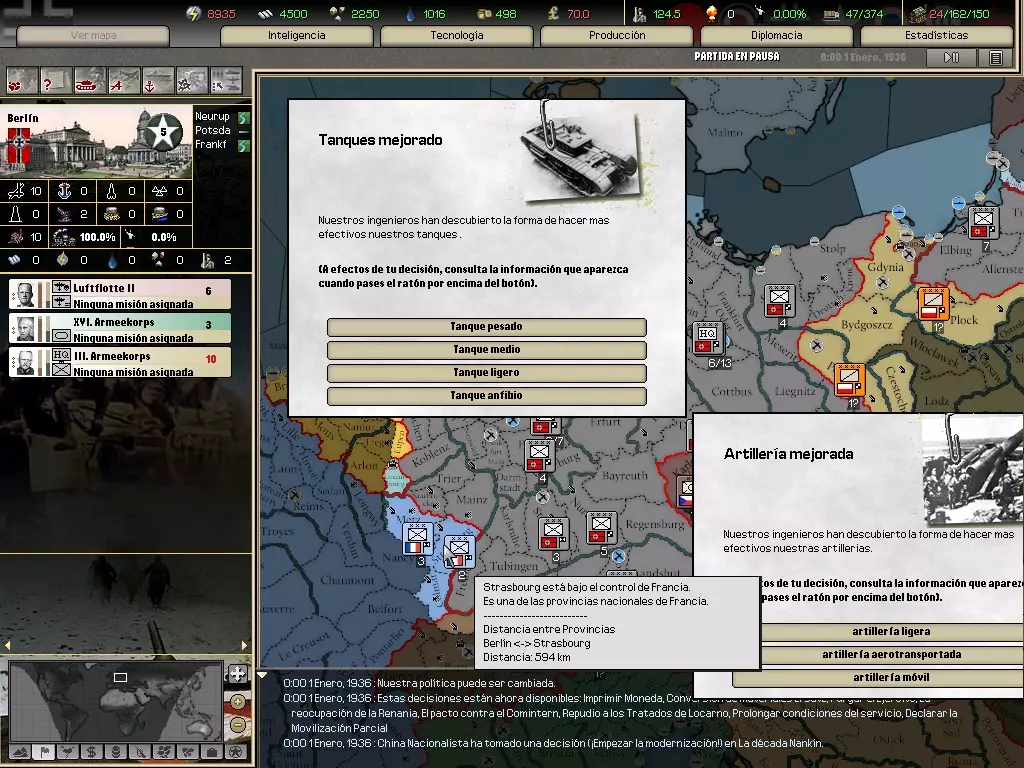Viewport: 1024px width, 768px height.
Task: Switch to supply map mode stacked coins icon
Action: [x=116, y=752]
